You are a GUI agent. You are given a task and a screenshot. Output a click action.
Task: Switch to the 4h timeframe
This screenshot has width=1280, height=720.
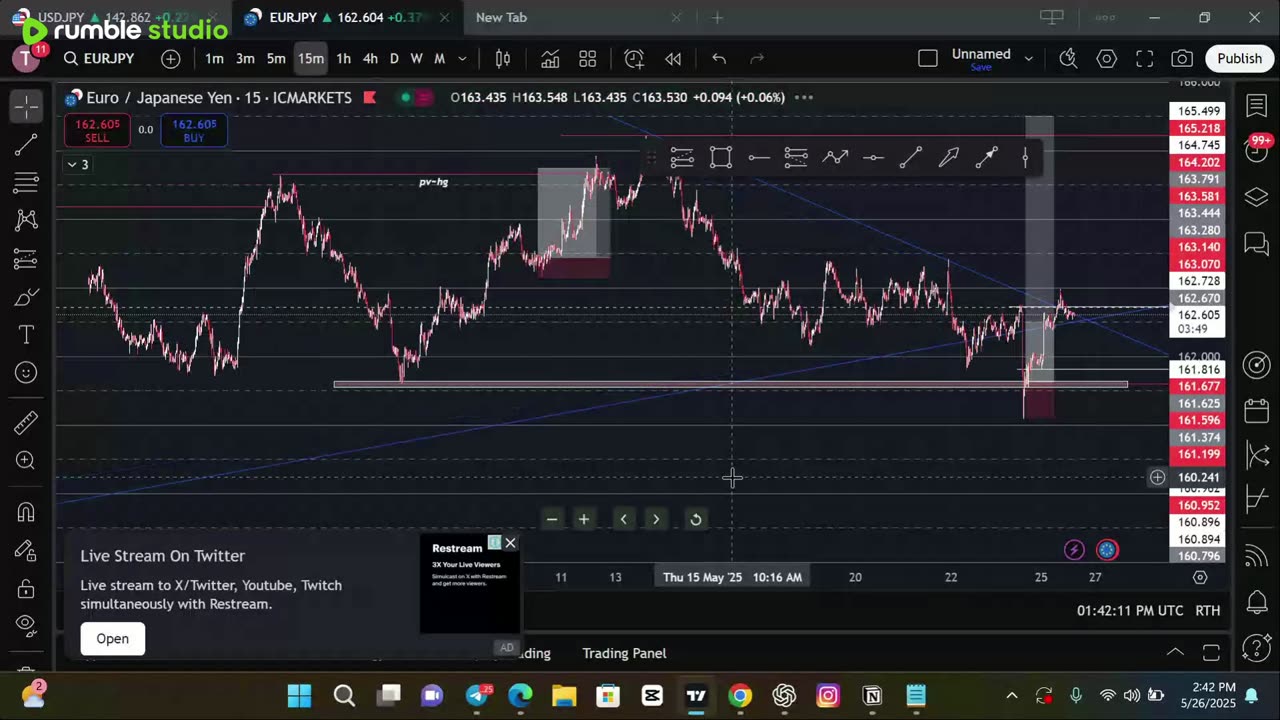(x=370, y=59)
